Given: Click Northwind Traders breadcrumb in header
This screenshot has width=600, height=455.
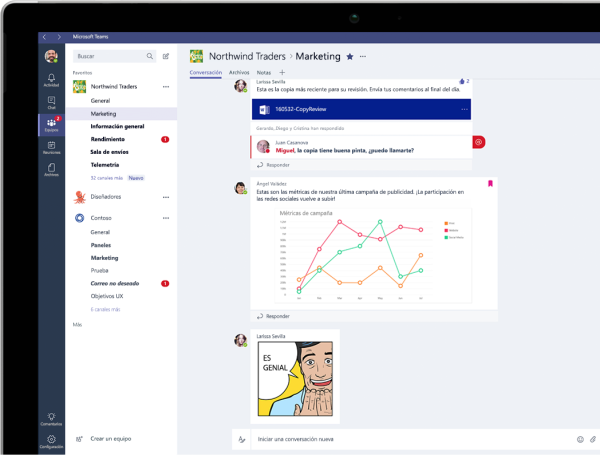Looking at the screenshot, I should pyautogui.click(x=247, y=56).
